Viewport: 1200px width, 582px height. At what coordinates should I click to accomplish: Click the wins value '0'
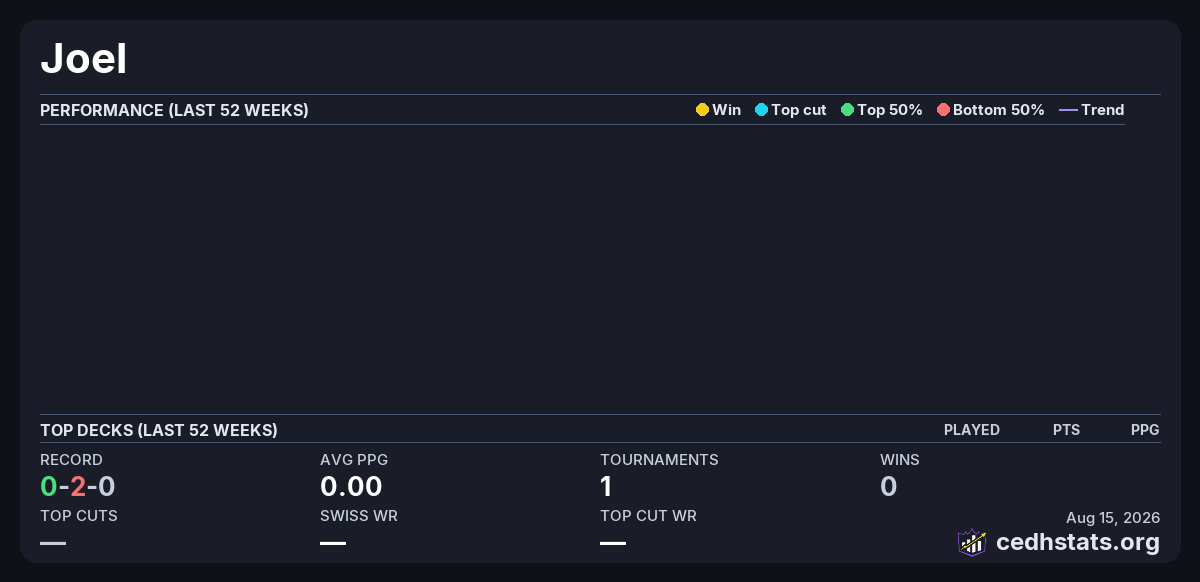(x=888, y=487)
